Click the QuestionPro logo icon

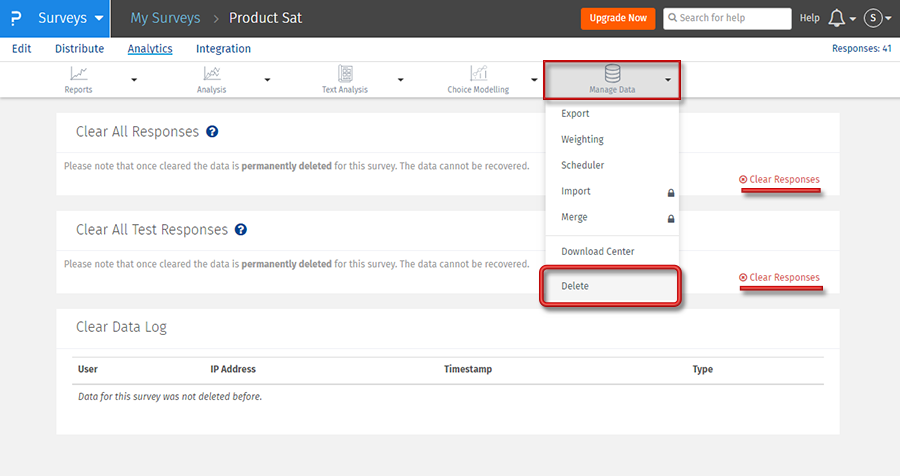[16, 18]
